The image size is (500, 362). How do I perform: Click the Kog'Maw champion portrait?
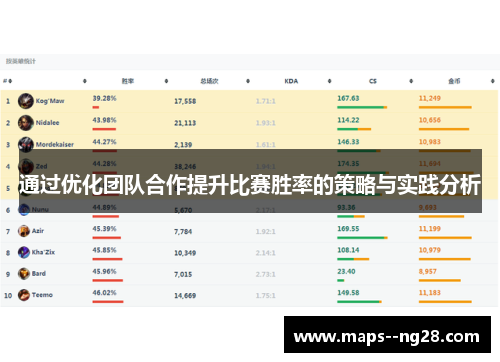point(26,101)
